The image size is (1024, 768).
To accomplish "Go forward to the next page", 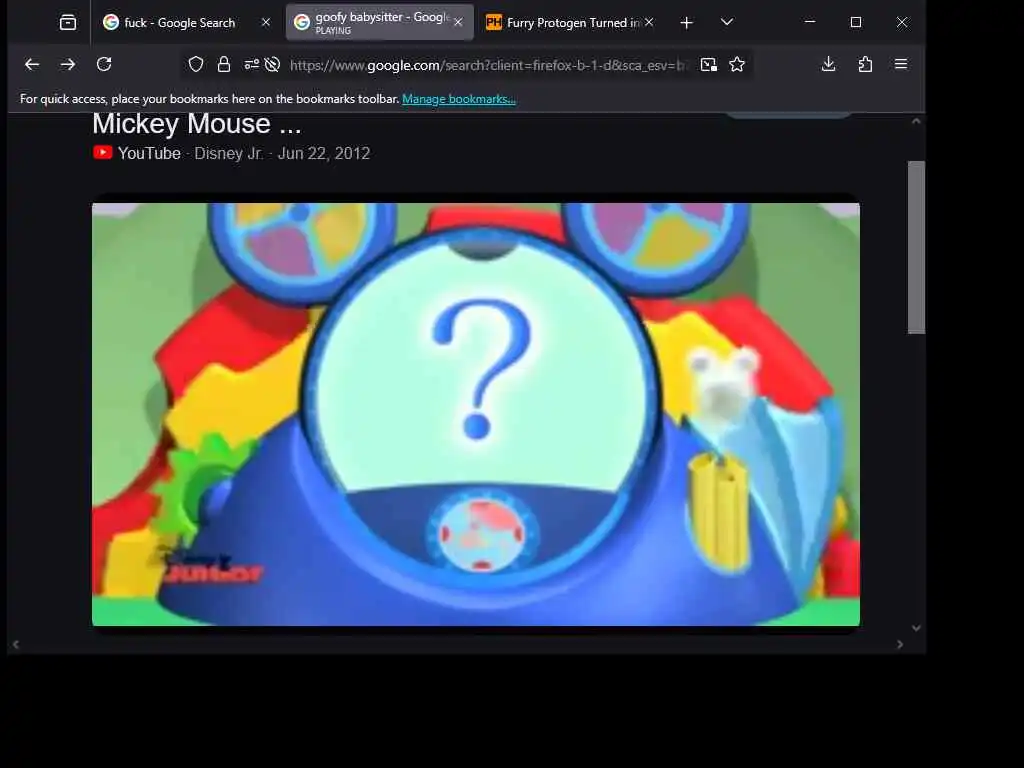I will (68, 64).
